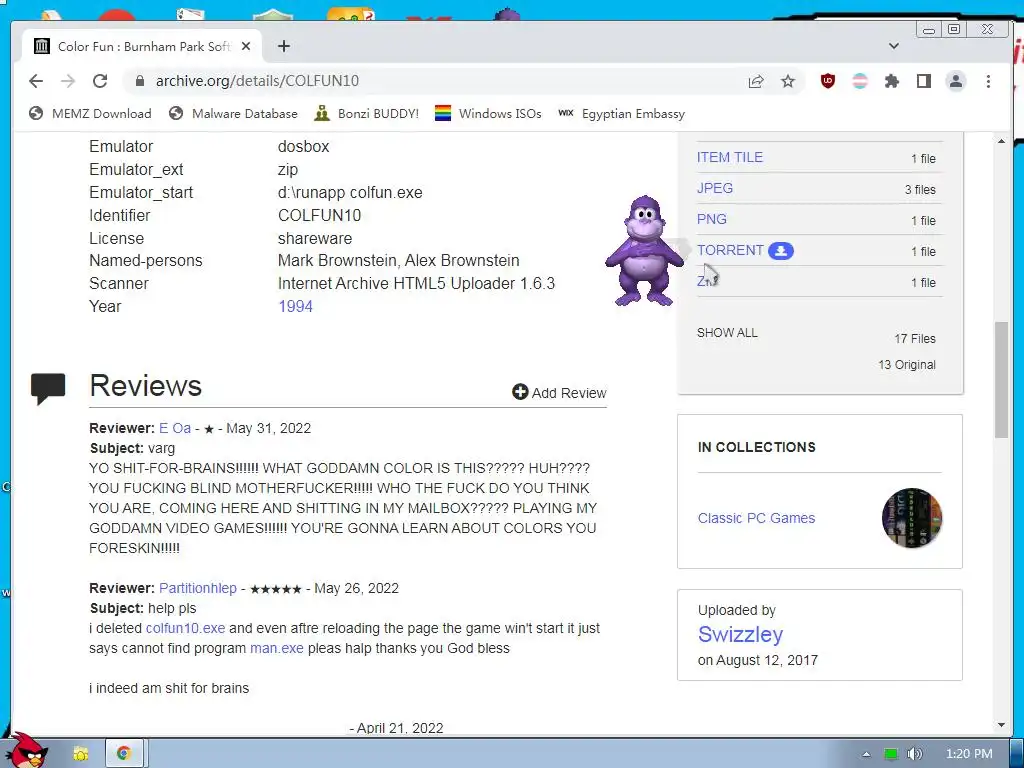Click the forward navigation arrow
This screenshot has height=768, width=1024.
[68, 81]
